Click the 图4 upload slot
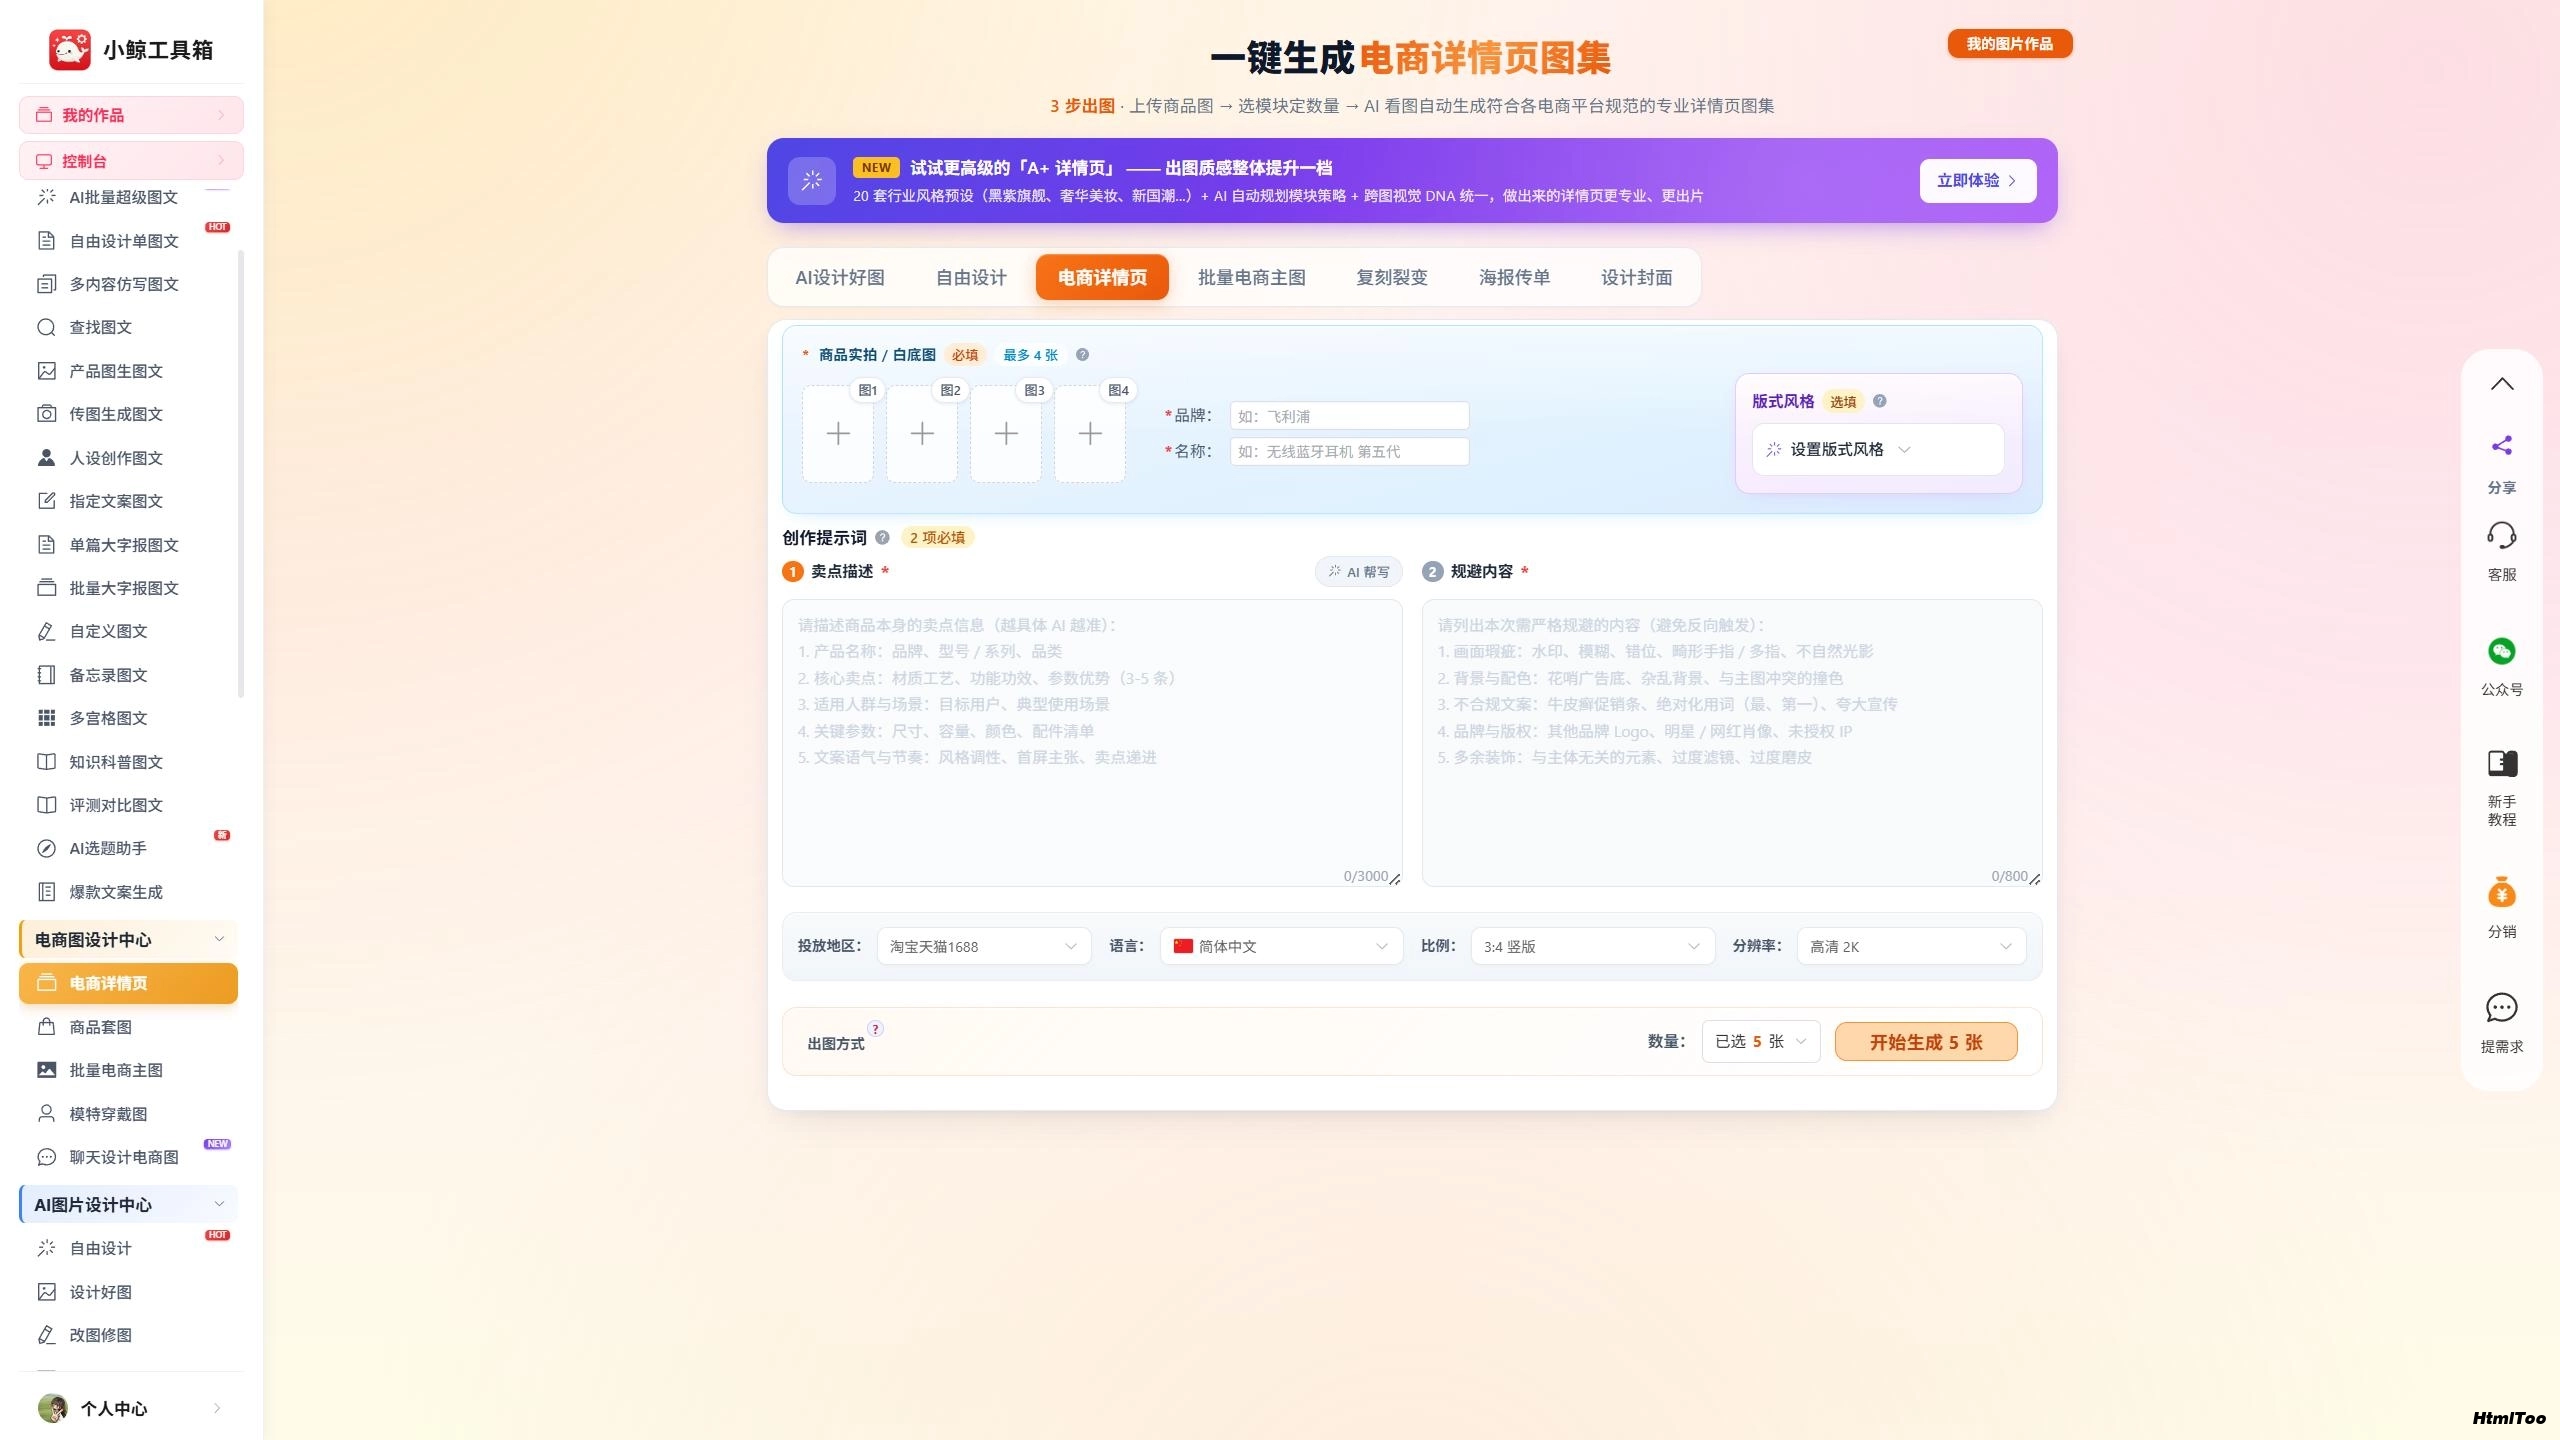Screen dimensions: 2560x1440 (x=1090, y=434)
